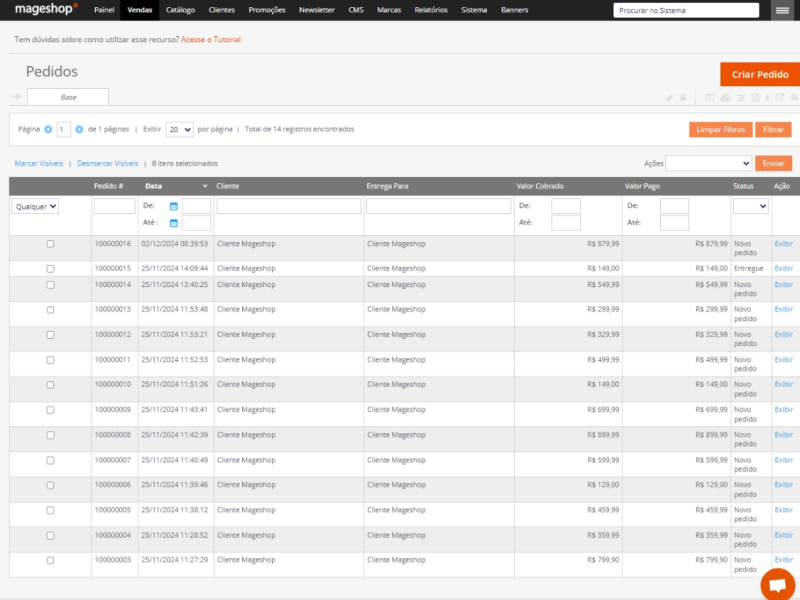The height and width of the screenshot is (600, 800).
Task: Click Exibir link for order 100000016
Action: (784, 244)
